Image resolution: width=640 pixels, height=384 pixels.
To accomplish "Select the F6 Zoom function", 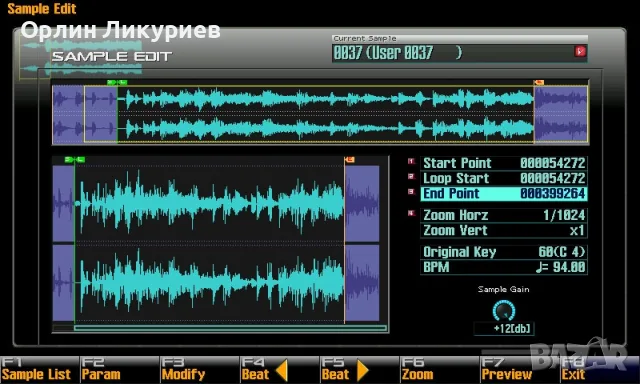I will [439, 369].
